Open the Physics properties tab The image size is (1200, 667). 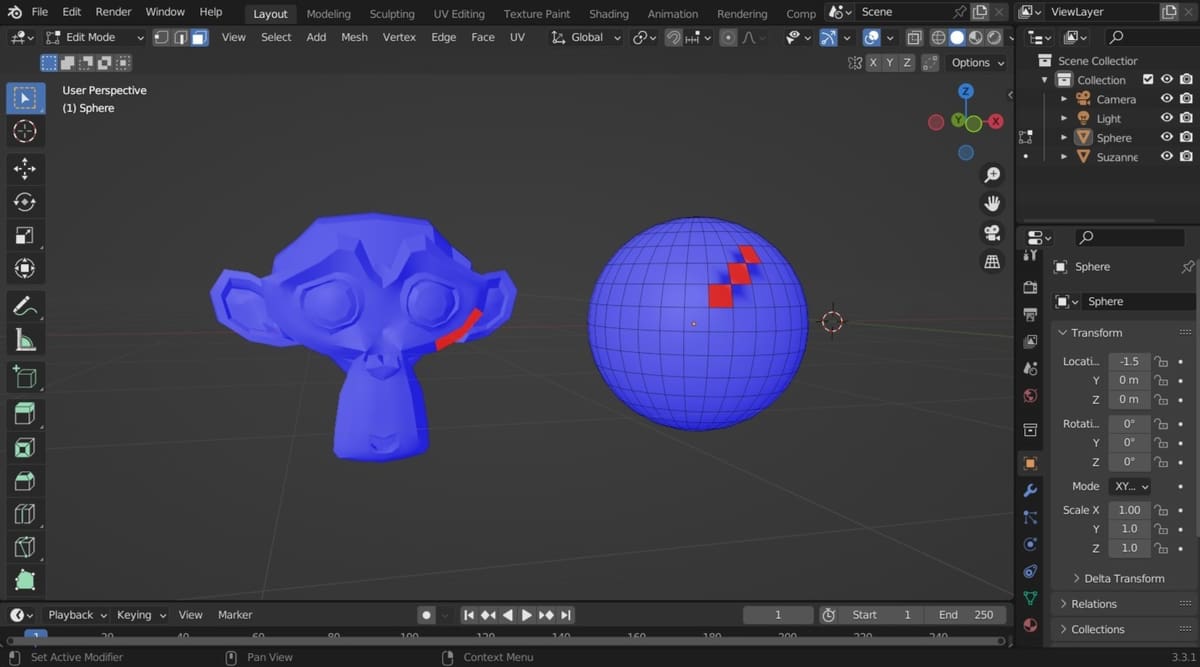1030,544
